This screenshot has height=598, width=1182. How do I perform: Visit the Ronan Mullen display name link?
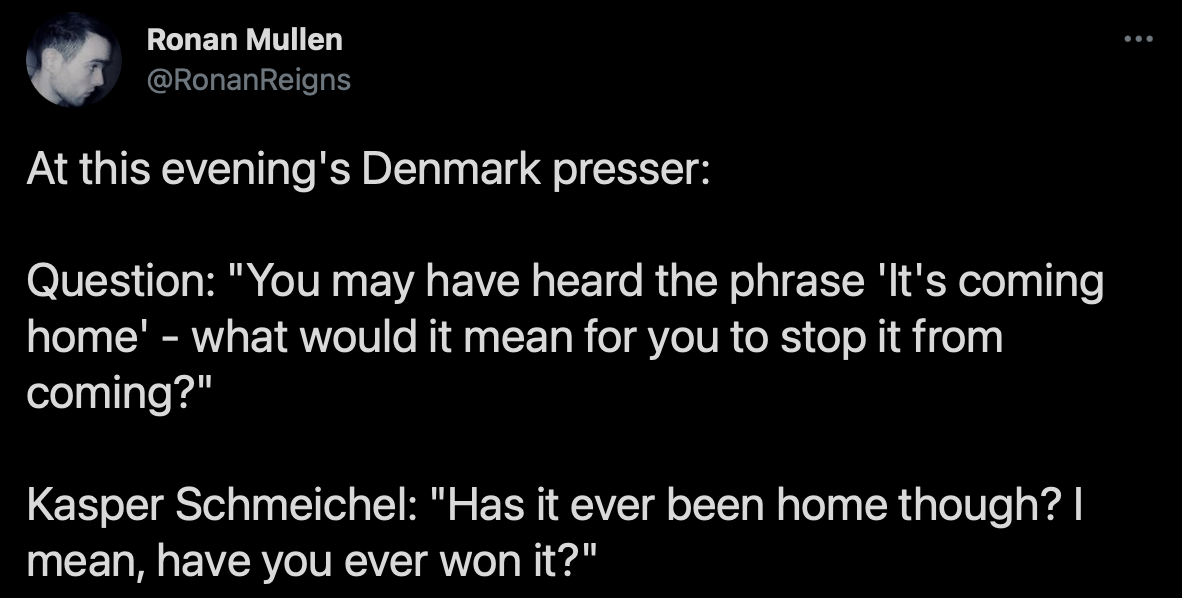pos(244,39)
